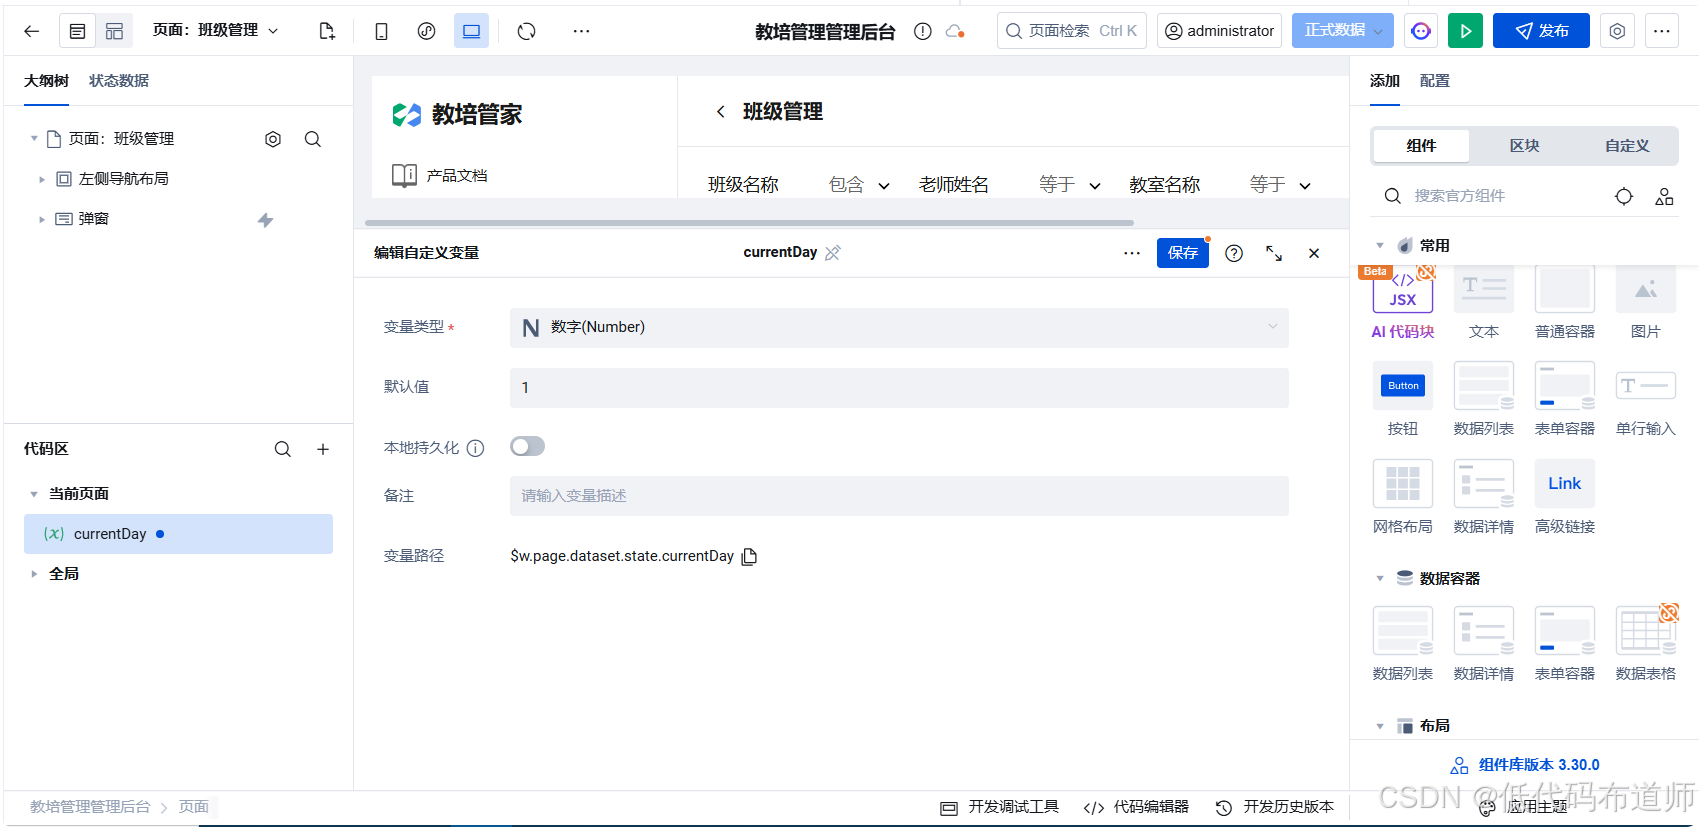Expand the 左侧导航布局 tree node
The image size is (1699, 827).
click(x=42, y=179)
